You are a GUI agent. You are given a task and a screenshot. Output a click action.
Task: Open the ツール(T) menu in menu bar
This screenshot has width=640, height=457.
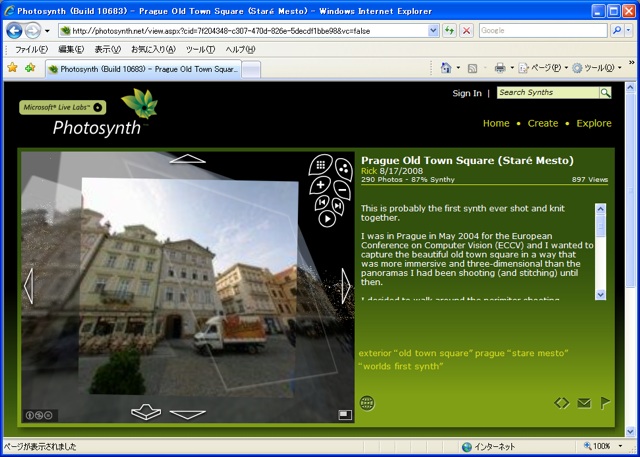click(200, 50)
